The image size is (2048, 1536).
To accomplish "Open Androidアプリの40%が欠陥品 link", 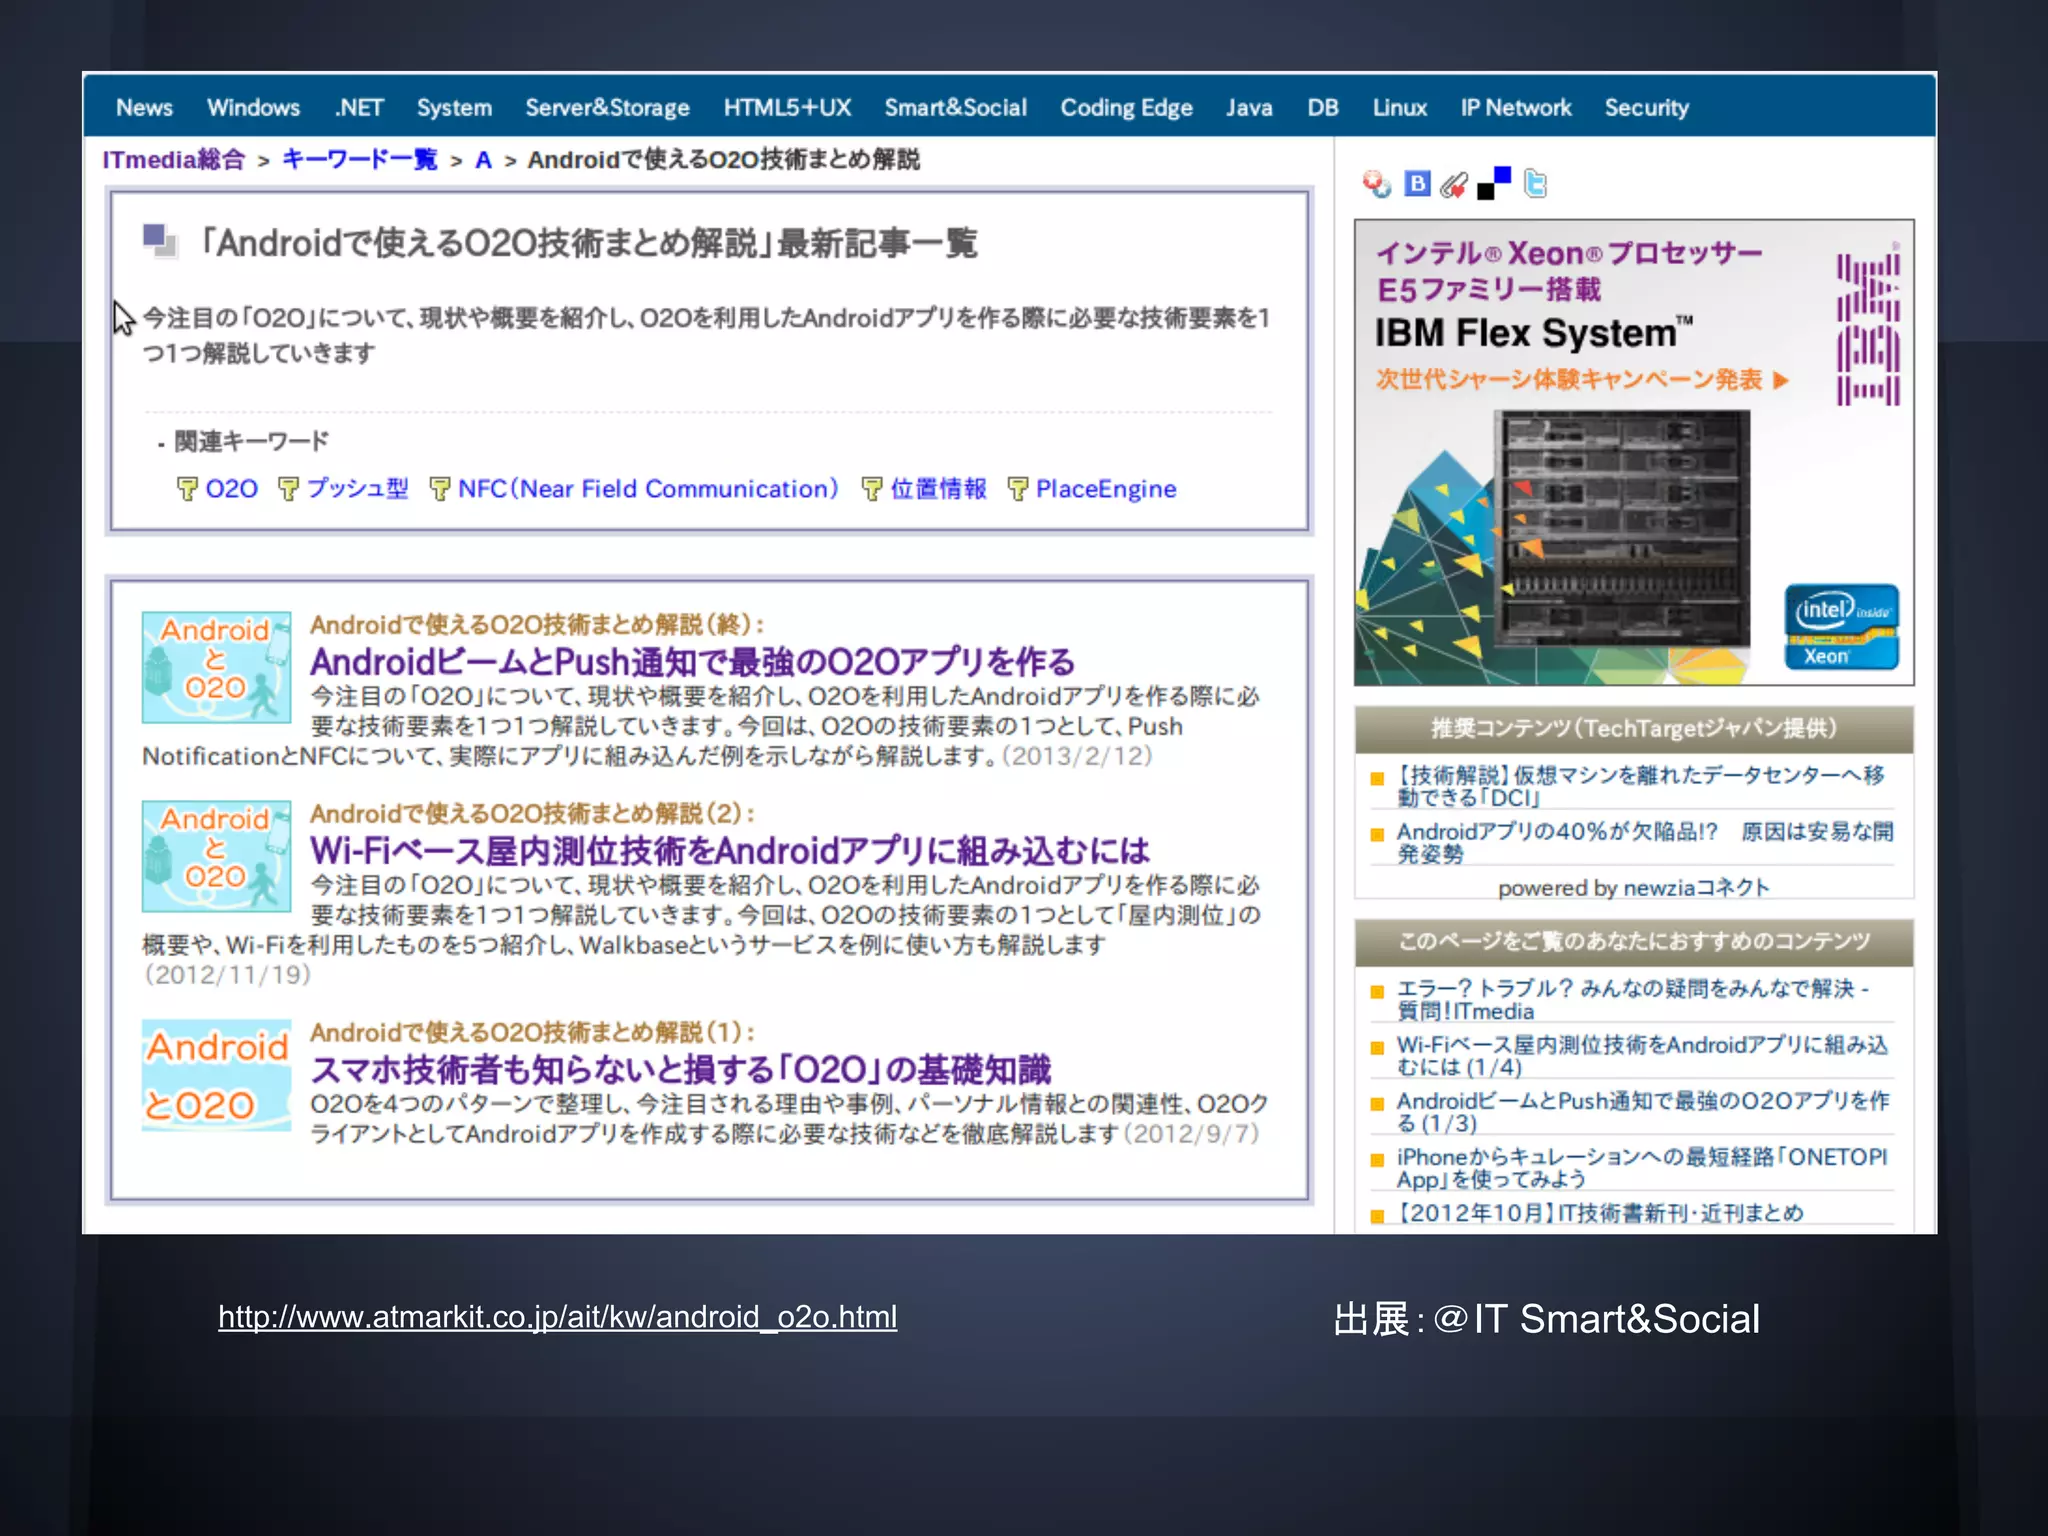I will (x=1644, y=842).
